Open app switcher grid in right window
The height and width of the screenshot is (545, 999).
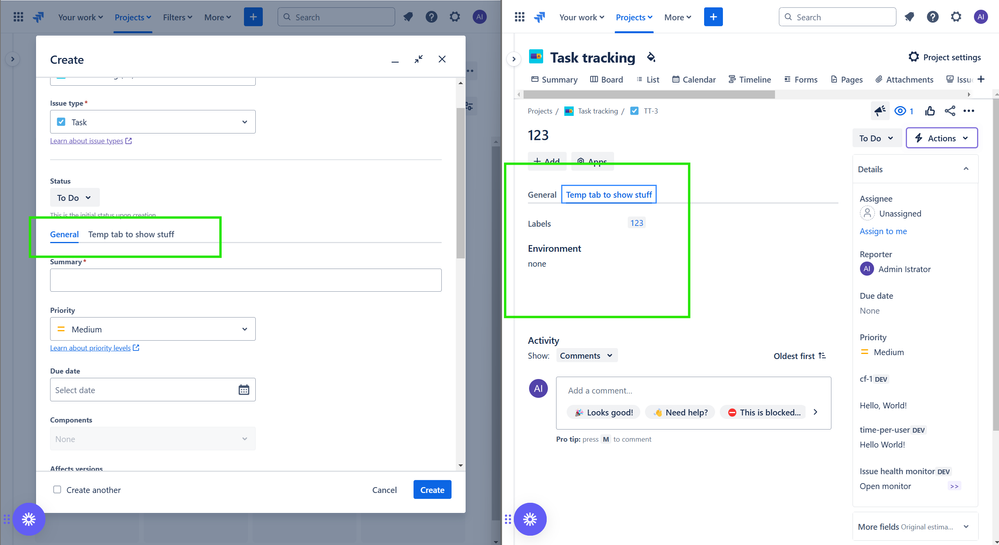coord(519,17)
